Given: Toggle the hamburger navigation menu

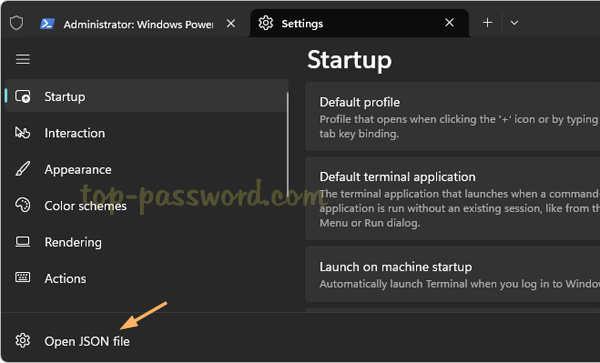Looking at the screenshot, I should pyautogui.click(x=23, y=59).
